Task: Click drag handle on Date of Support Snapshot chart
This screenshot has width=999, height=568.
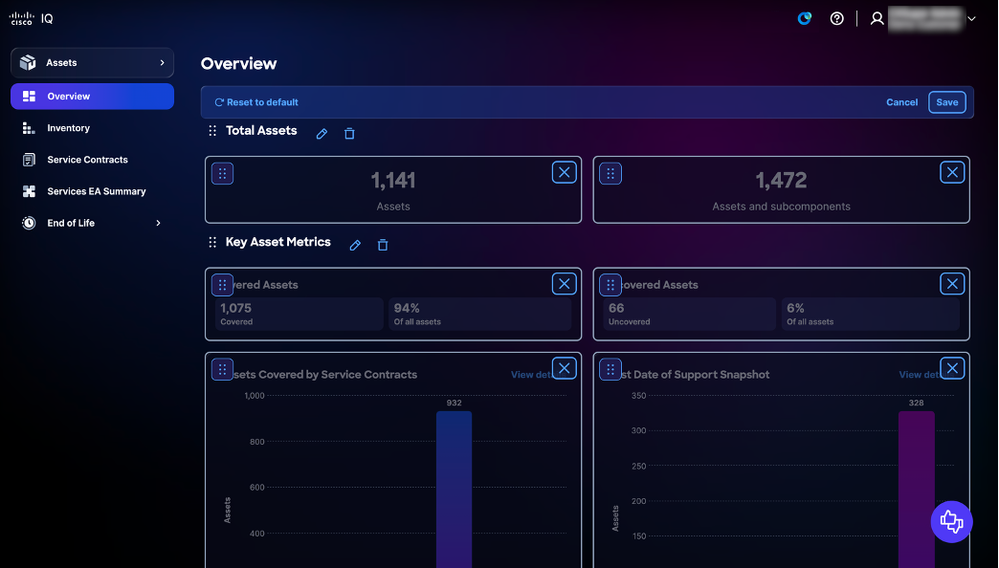Action: [610, 369]
